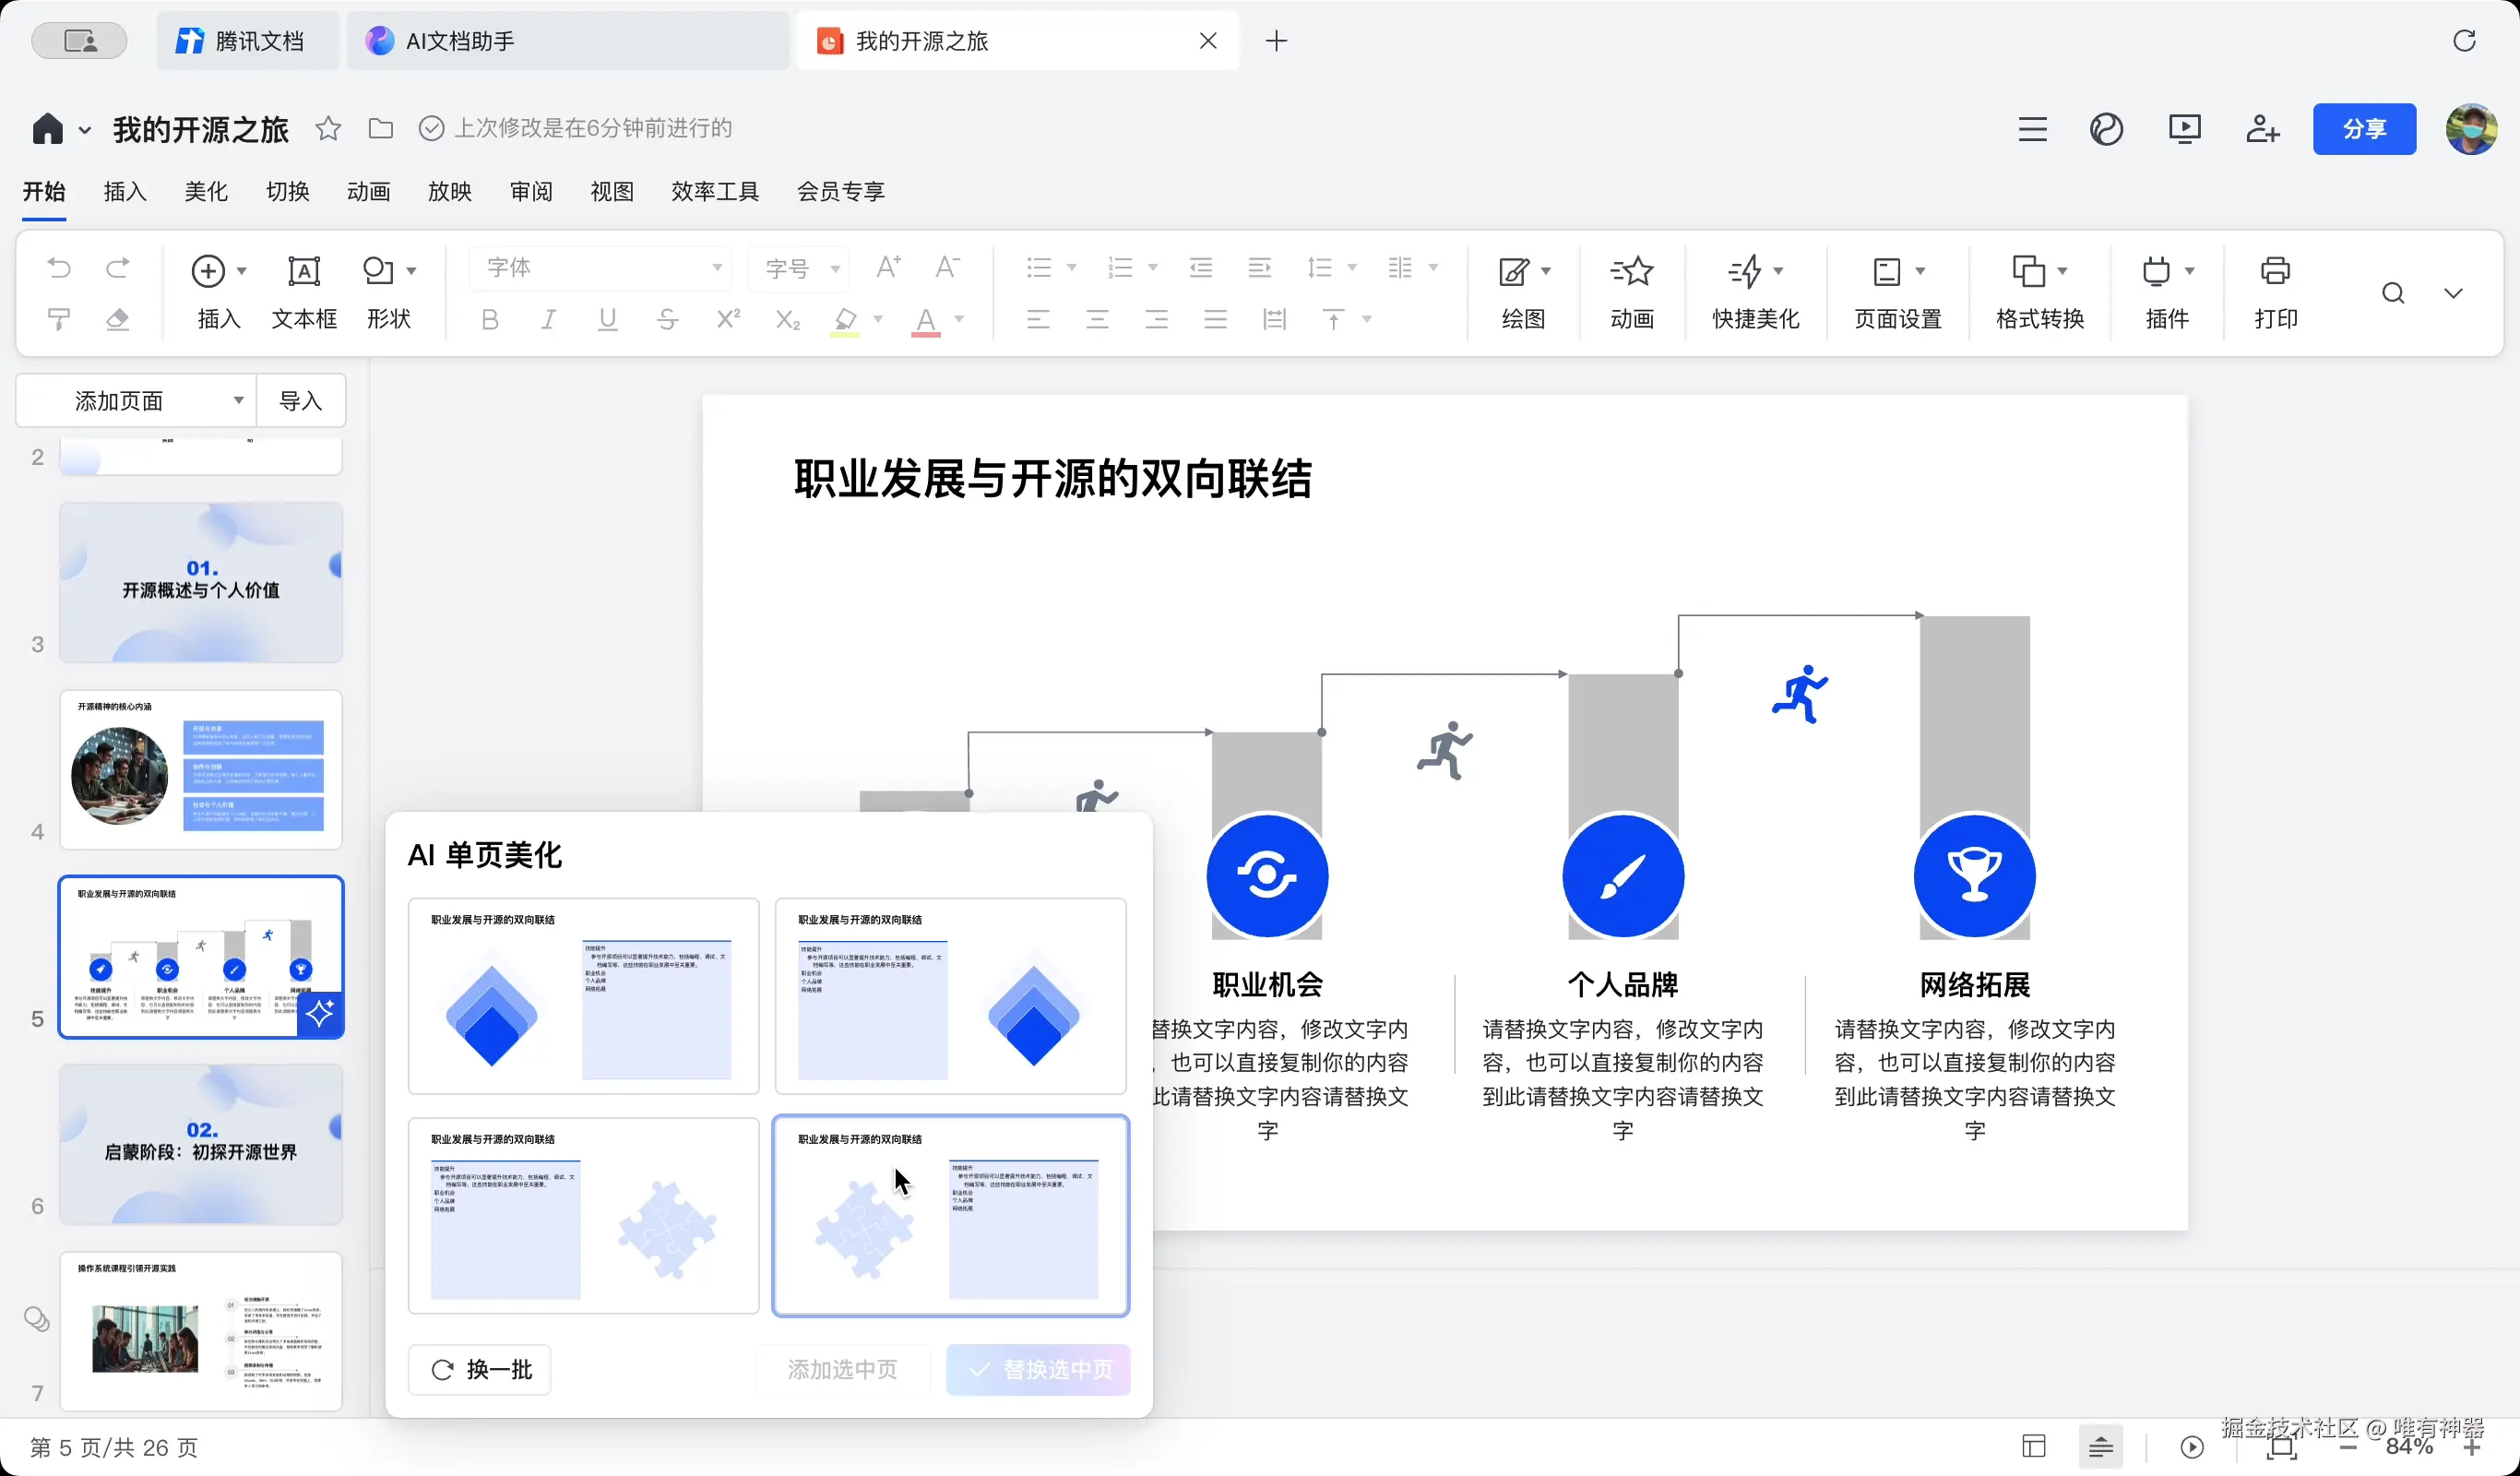Screen dimensions: 2520x1476
Task: Open the comments icon in left sidebar
Action: [37, 1320]
